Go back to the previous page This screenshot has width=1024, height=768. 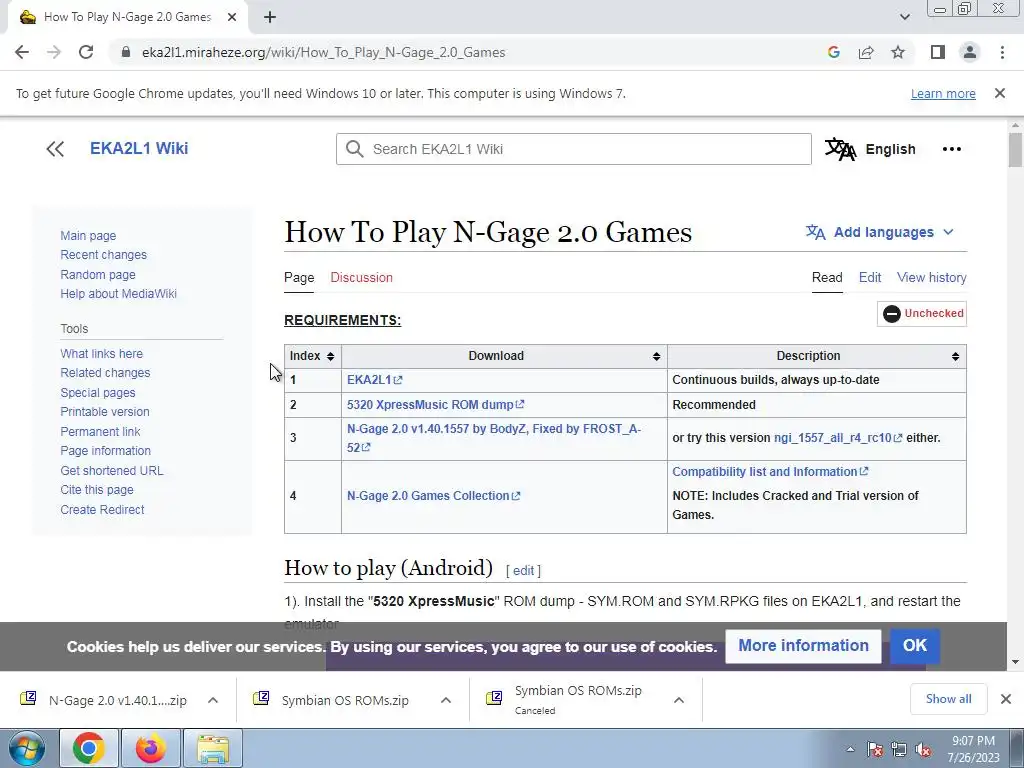point(22,52)
